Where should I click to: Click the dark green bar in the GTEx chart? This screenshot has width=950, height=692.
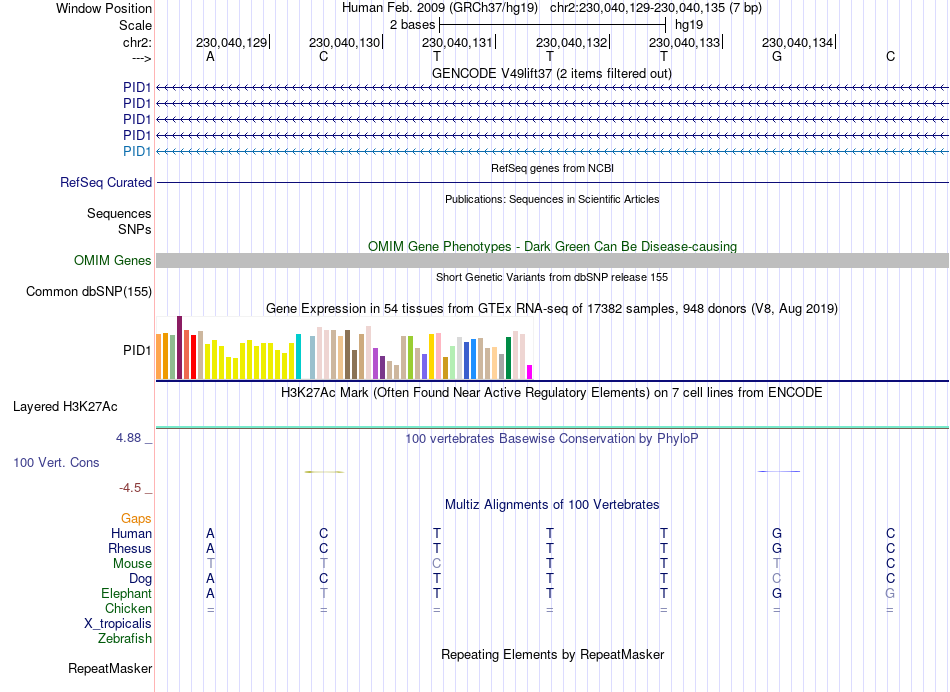click(x=508, y=358)
